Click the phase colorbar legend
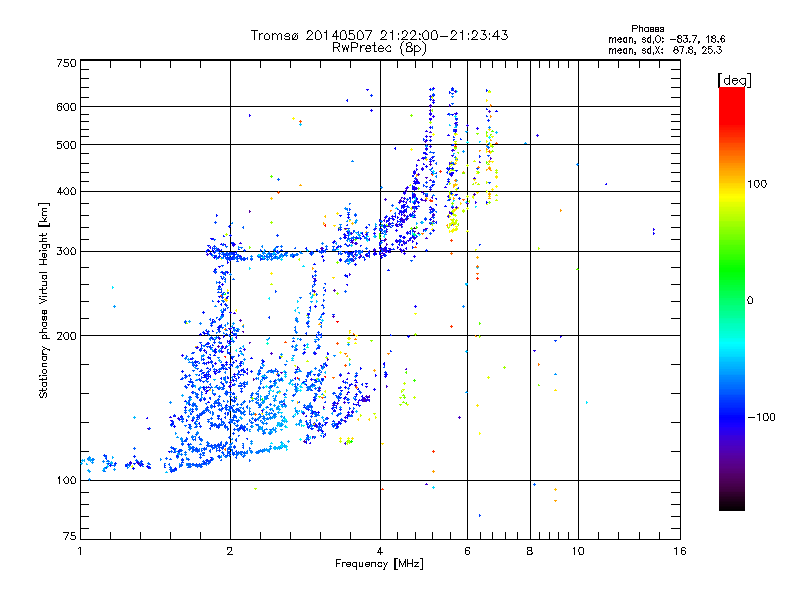 click(732, 298)
